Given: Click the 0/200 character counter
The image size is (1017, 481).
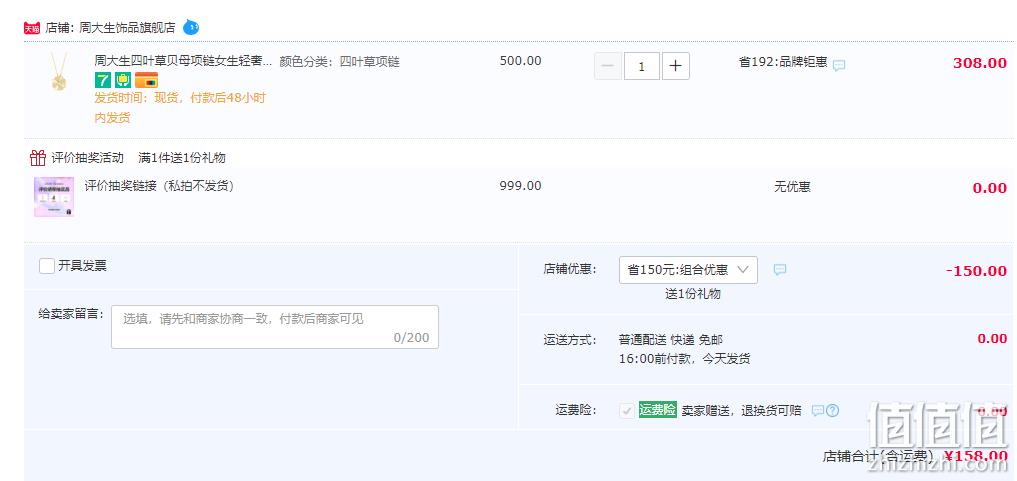Looking at the screenshot, I should [411, 337].
